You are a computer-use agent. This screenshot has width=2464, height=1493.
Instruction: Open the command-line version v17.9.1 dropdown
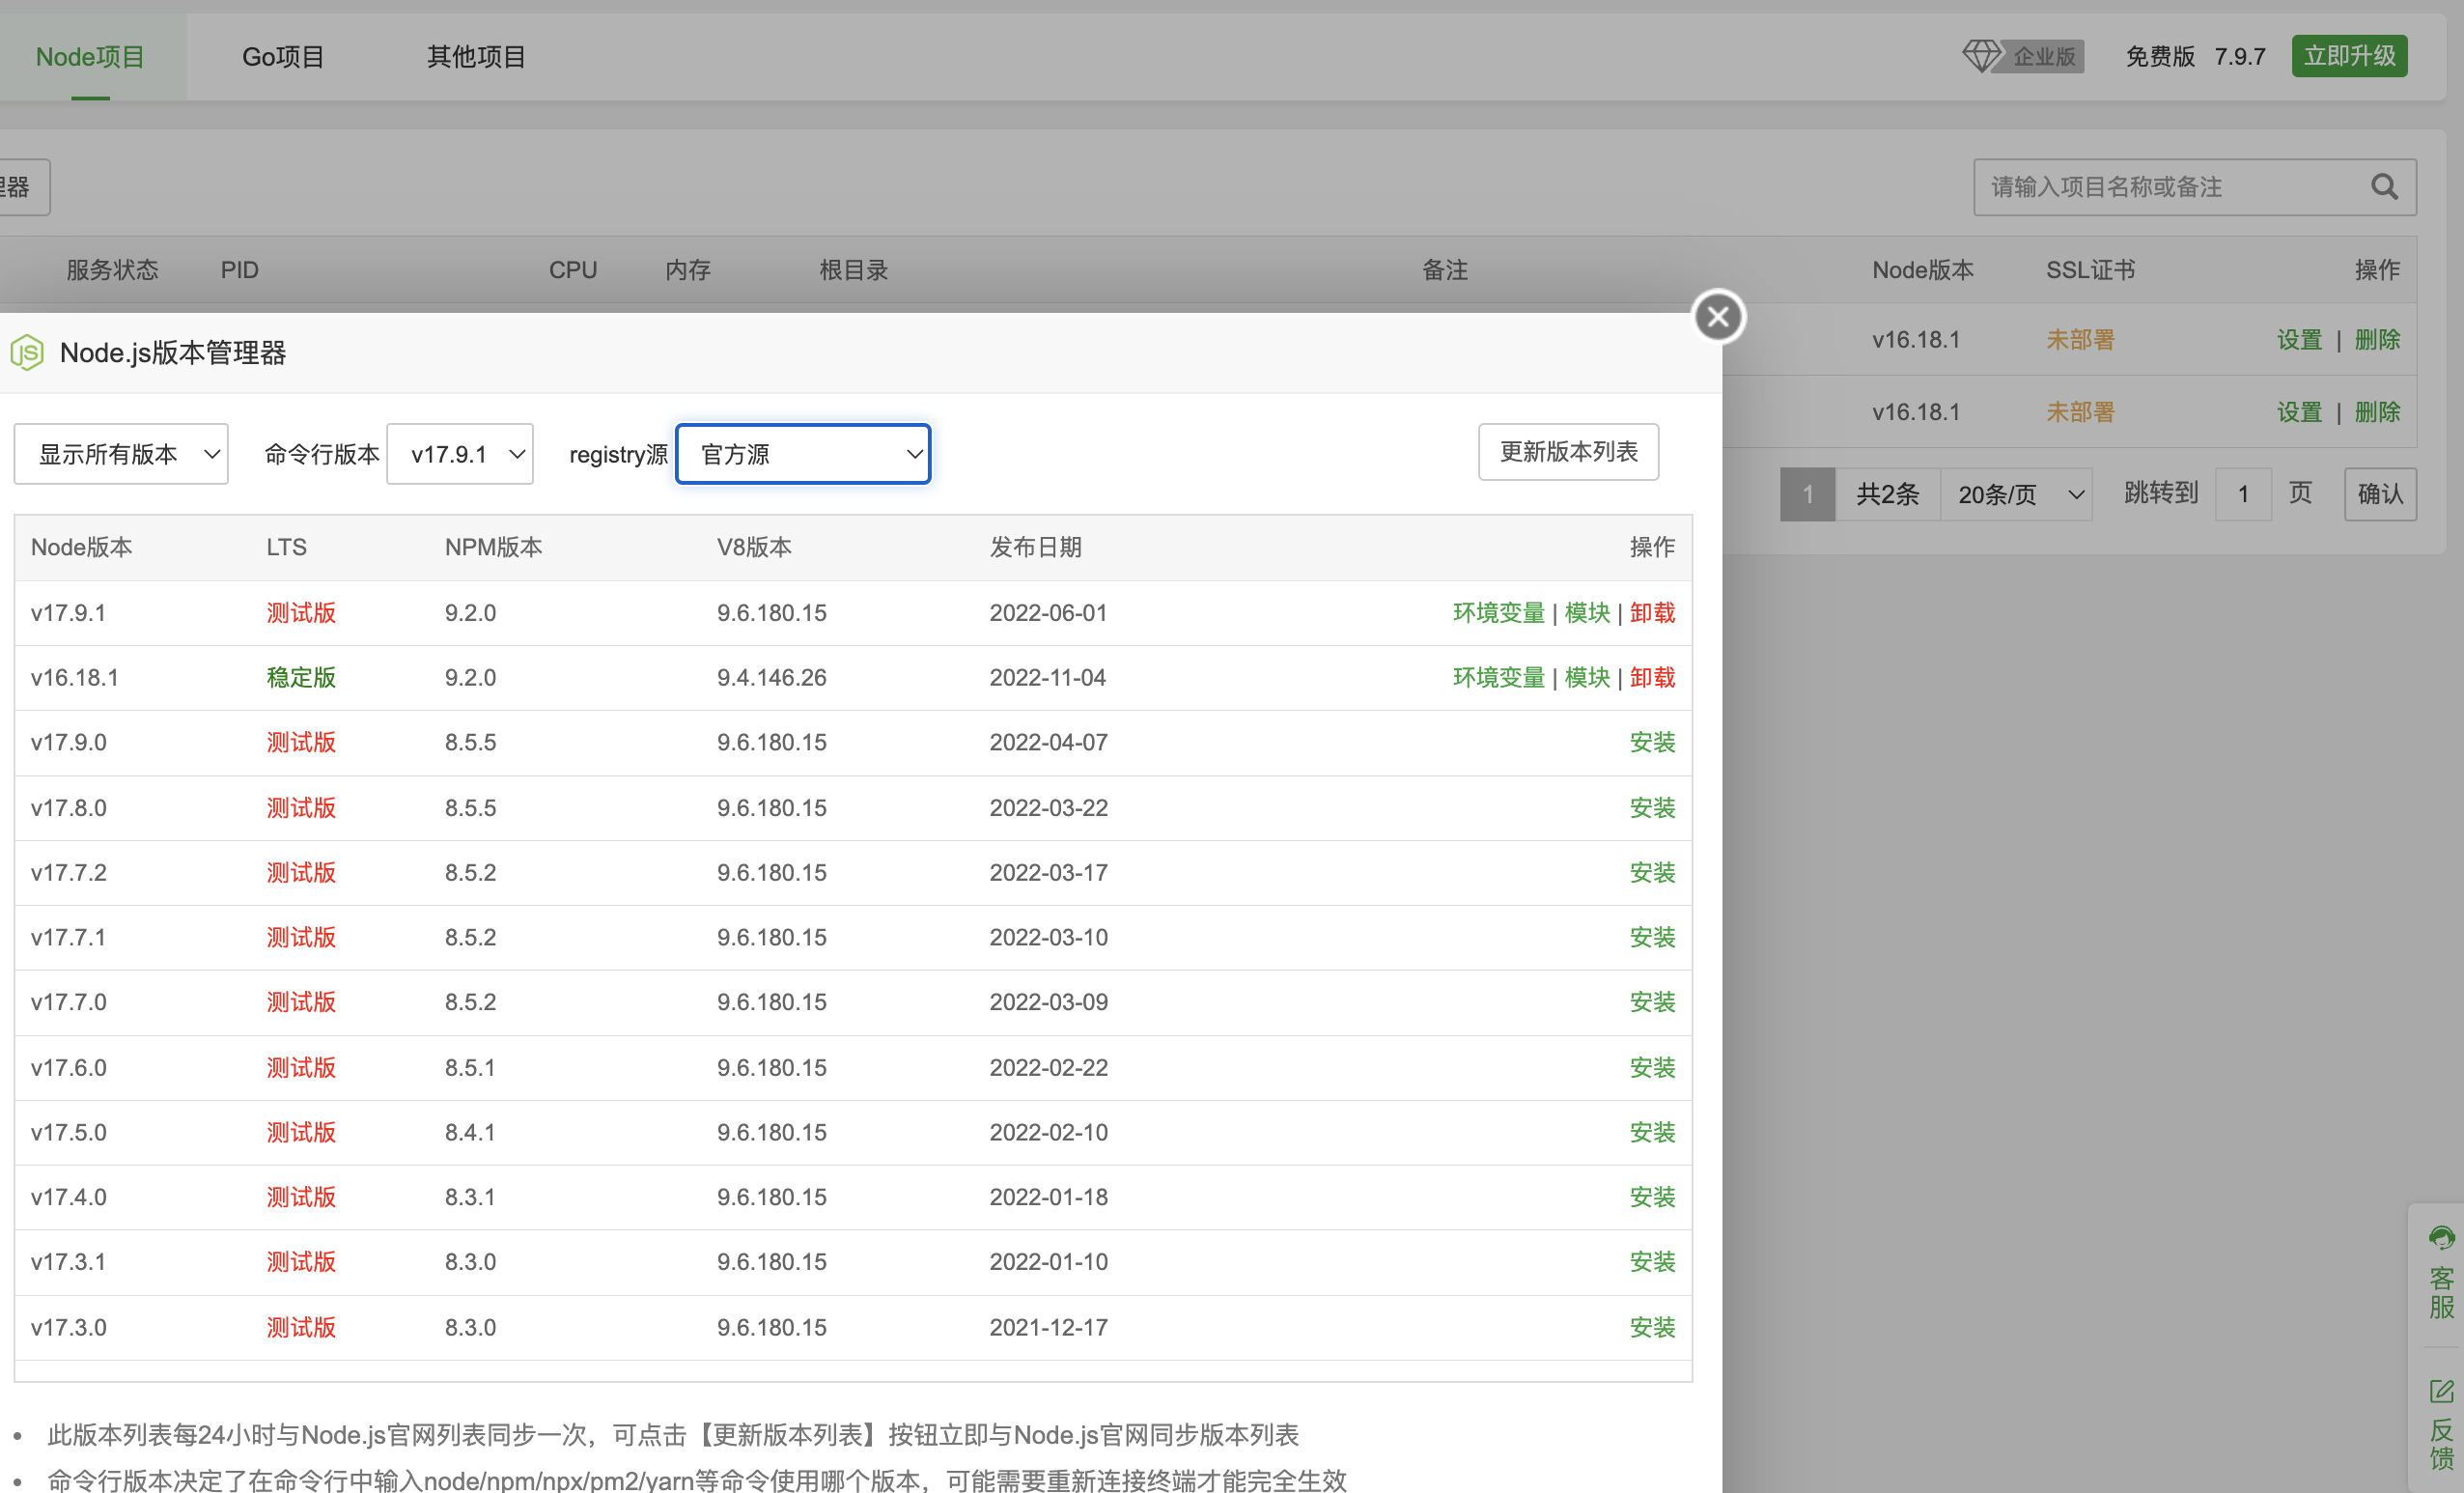460,454
